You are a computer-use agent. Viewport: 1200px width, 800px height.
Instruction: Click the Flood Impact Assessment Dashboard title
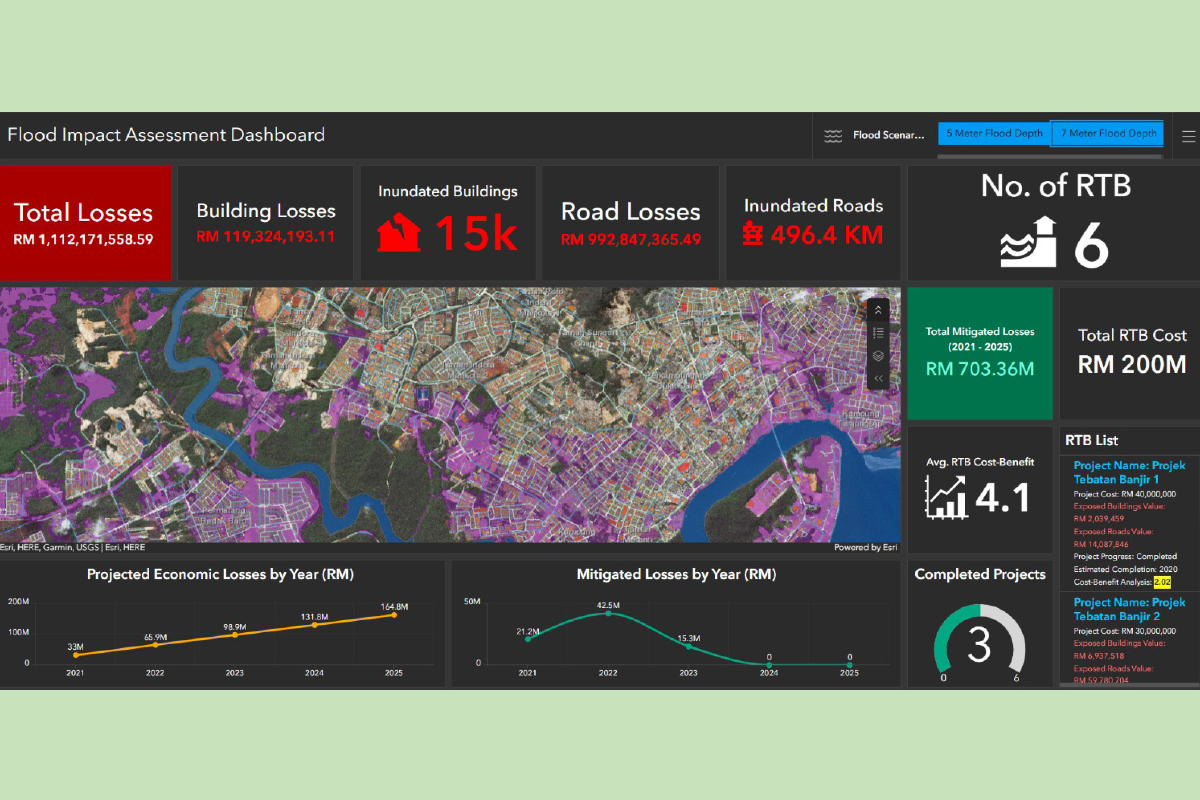coord(166,135)
